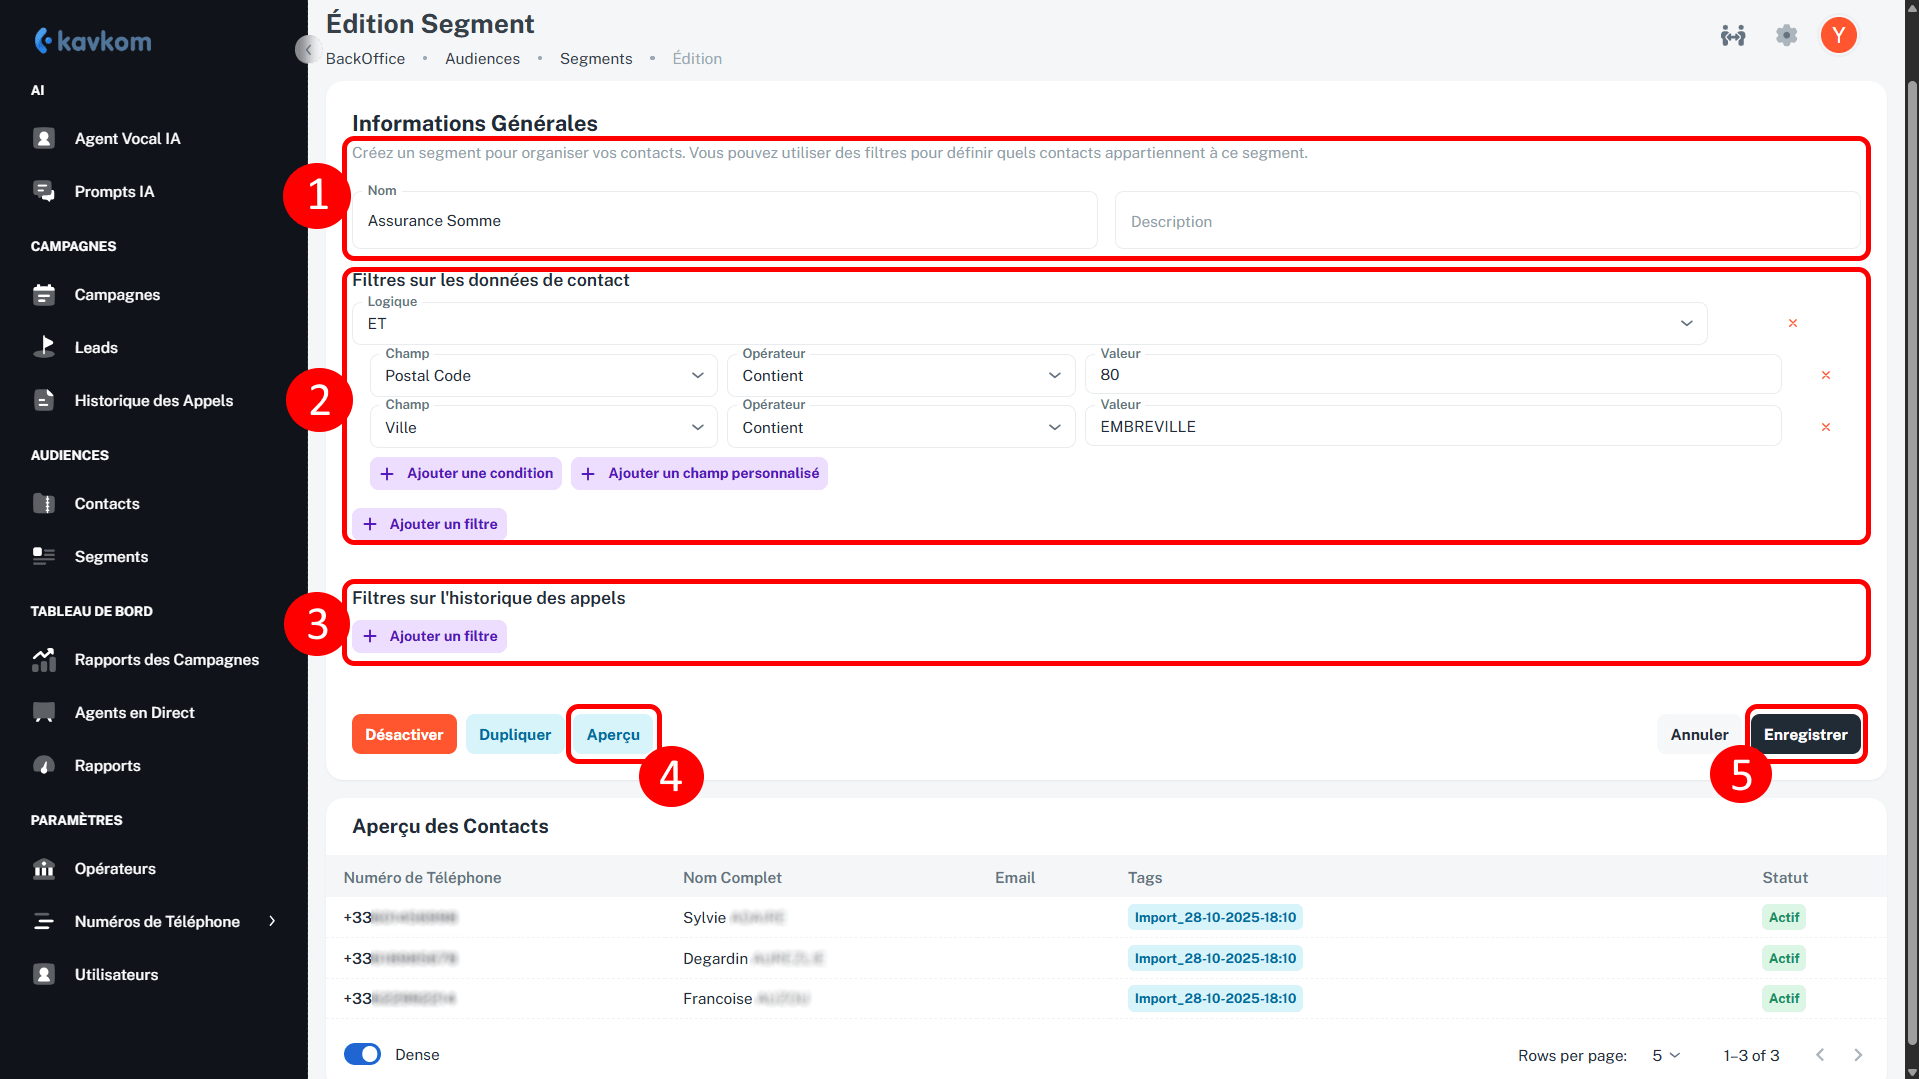Click the Aperçu button
The width and height of the screenshot is (1919, 1079).
[x=613, y=735]
